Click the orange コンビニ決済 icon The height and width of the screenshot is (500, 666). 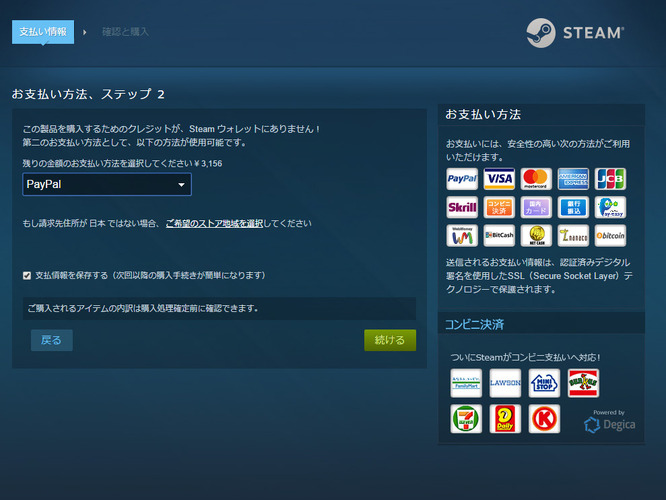point(499,207)
